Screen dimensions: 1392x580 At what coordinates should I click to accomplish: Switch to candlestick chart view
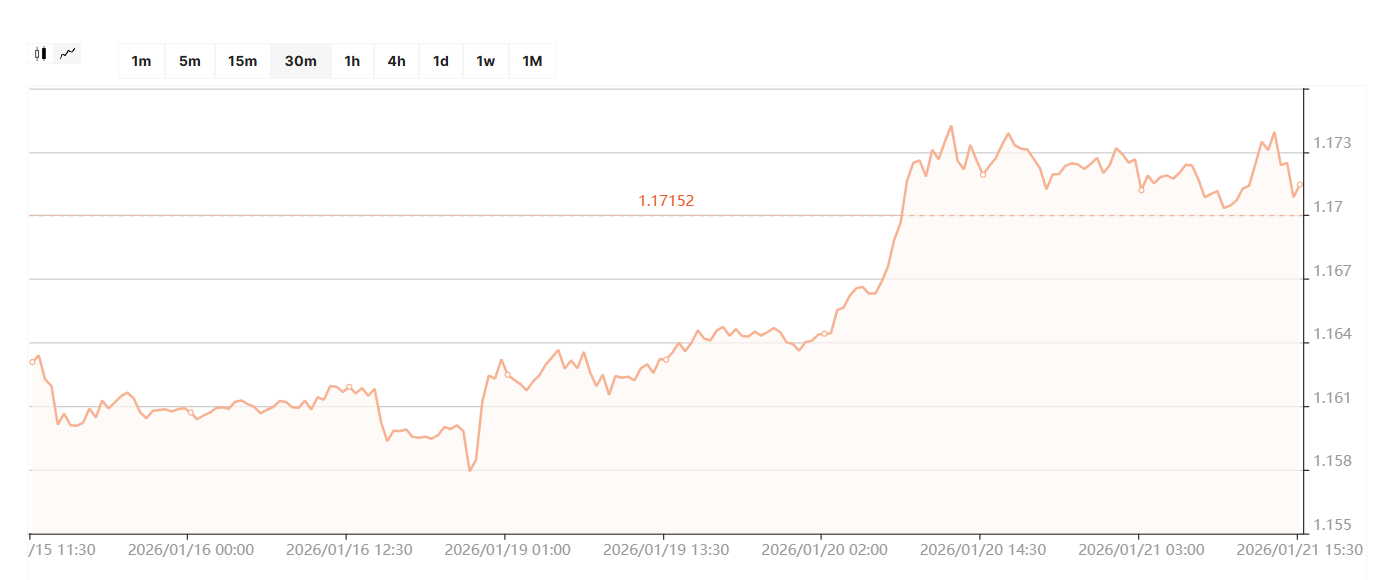(x=41, y=54)
